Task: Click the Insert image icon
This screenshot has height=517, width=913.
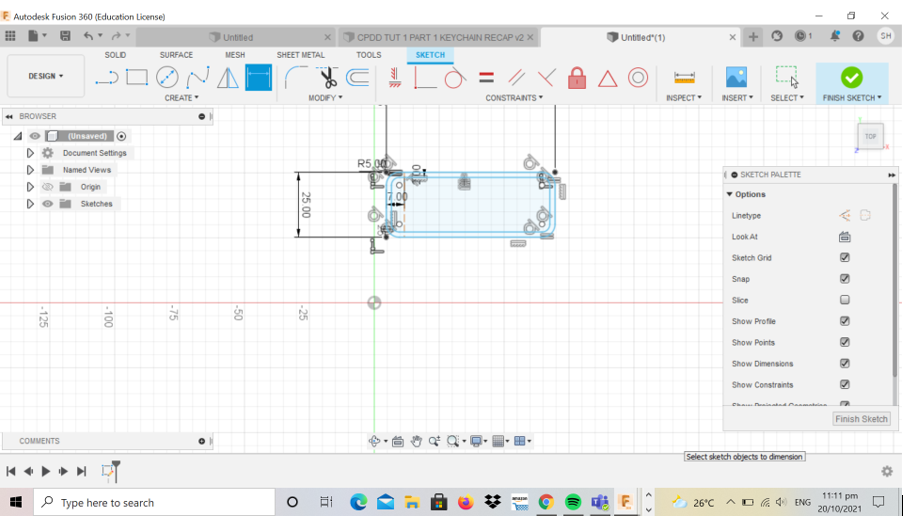Action: coord(737,77)
